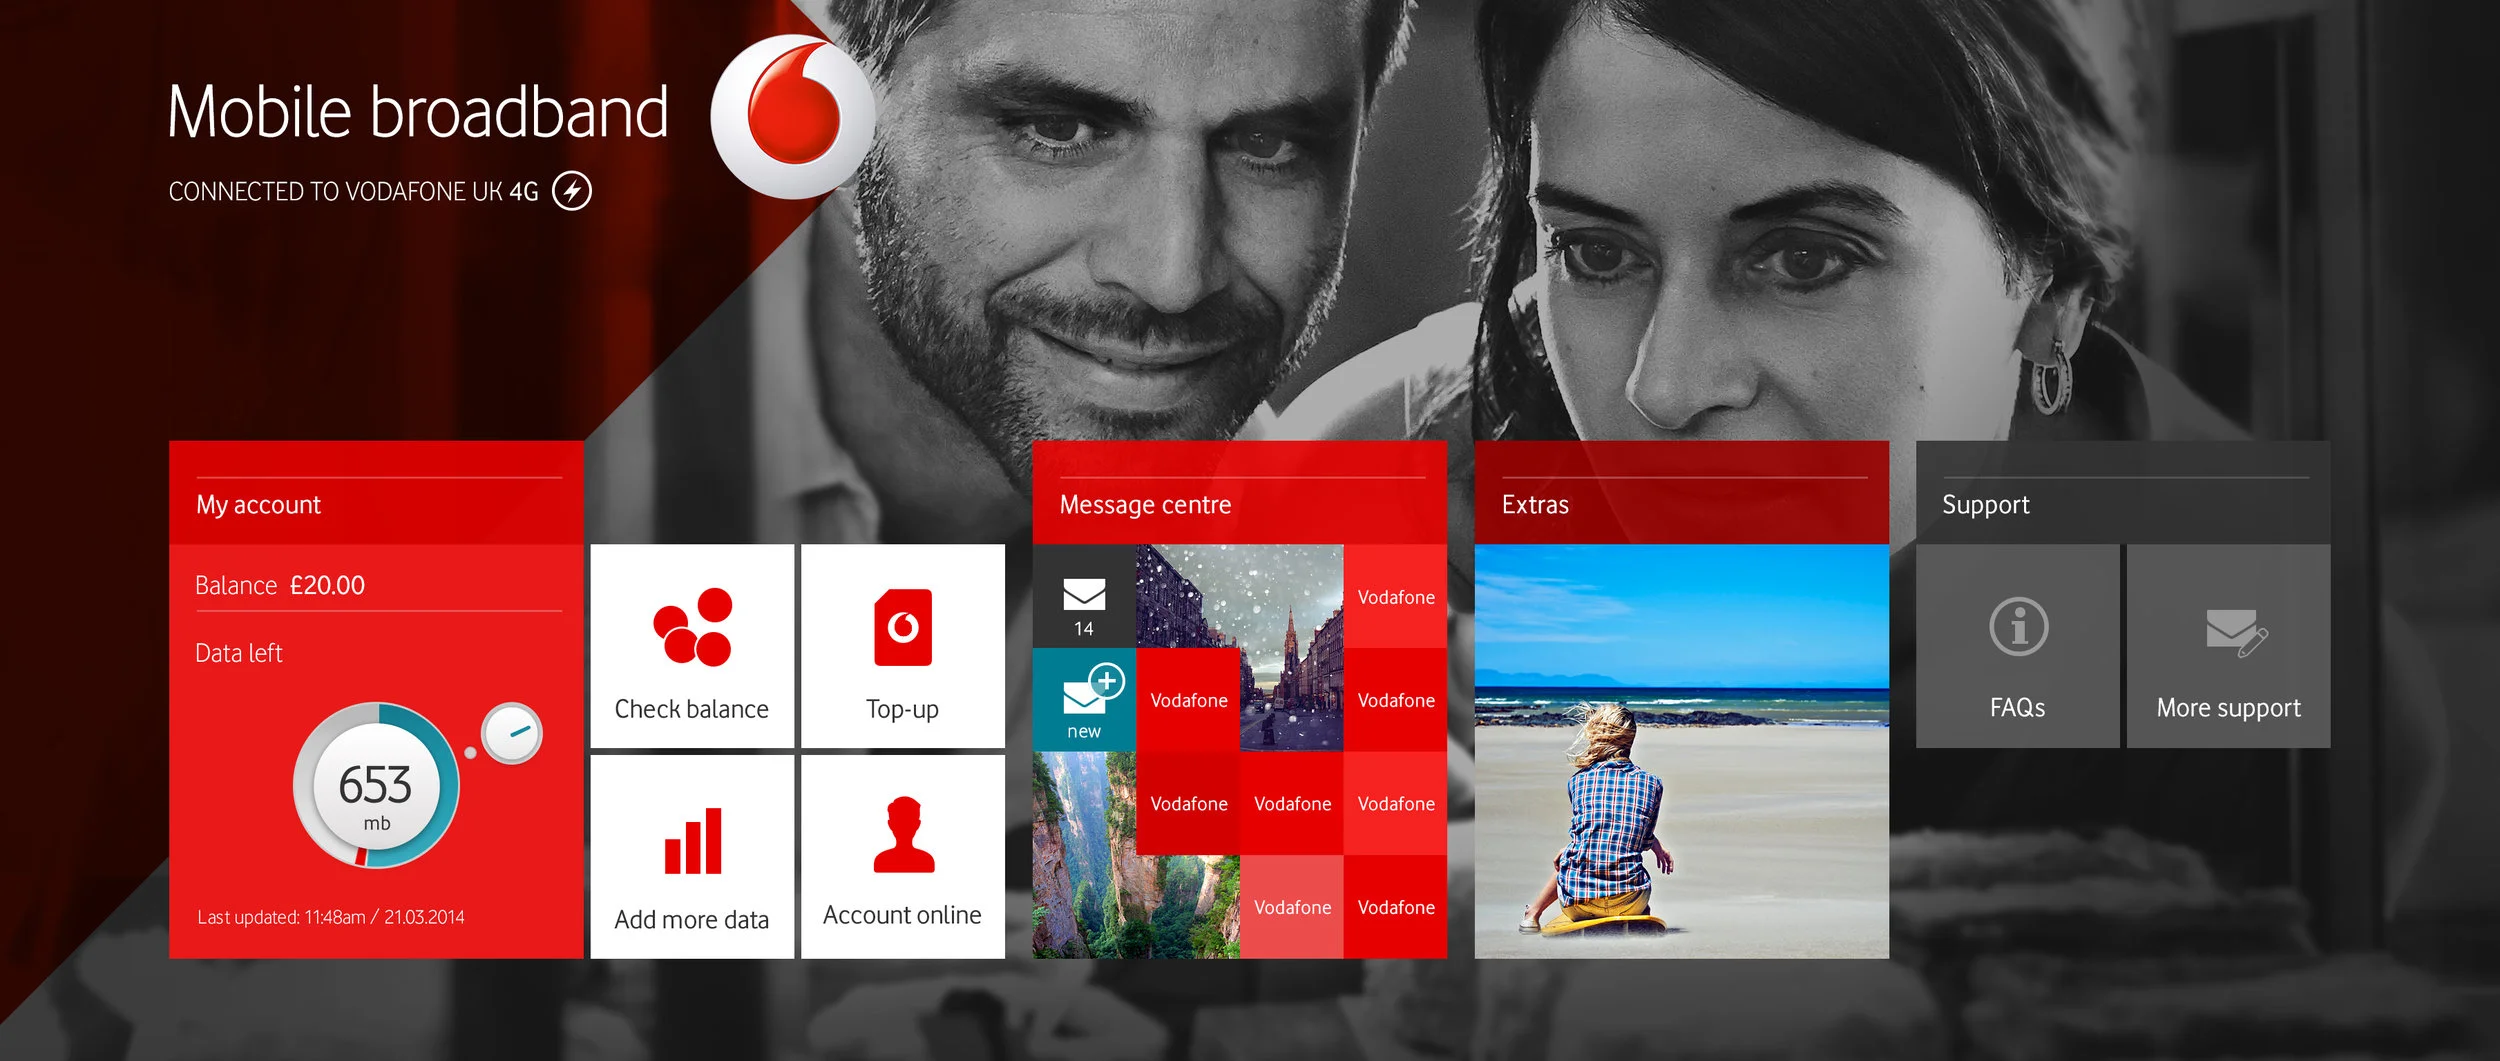Click the Vodafone logo sphere
Screen dimensions: 2500x1061
click(794, 117)
